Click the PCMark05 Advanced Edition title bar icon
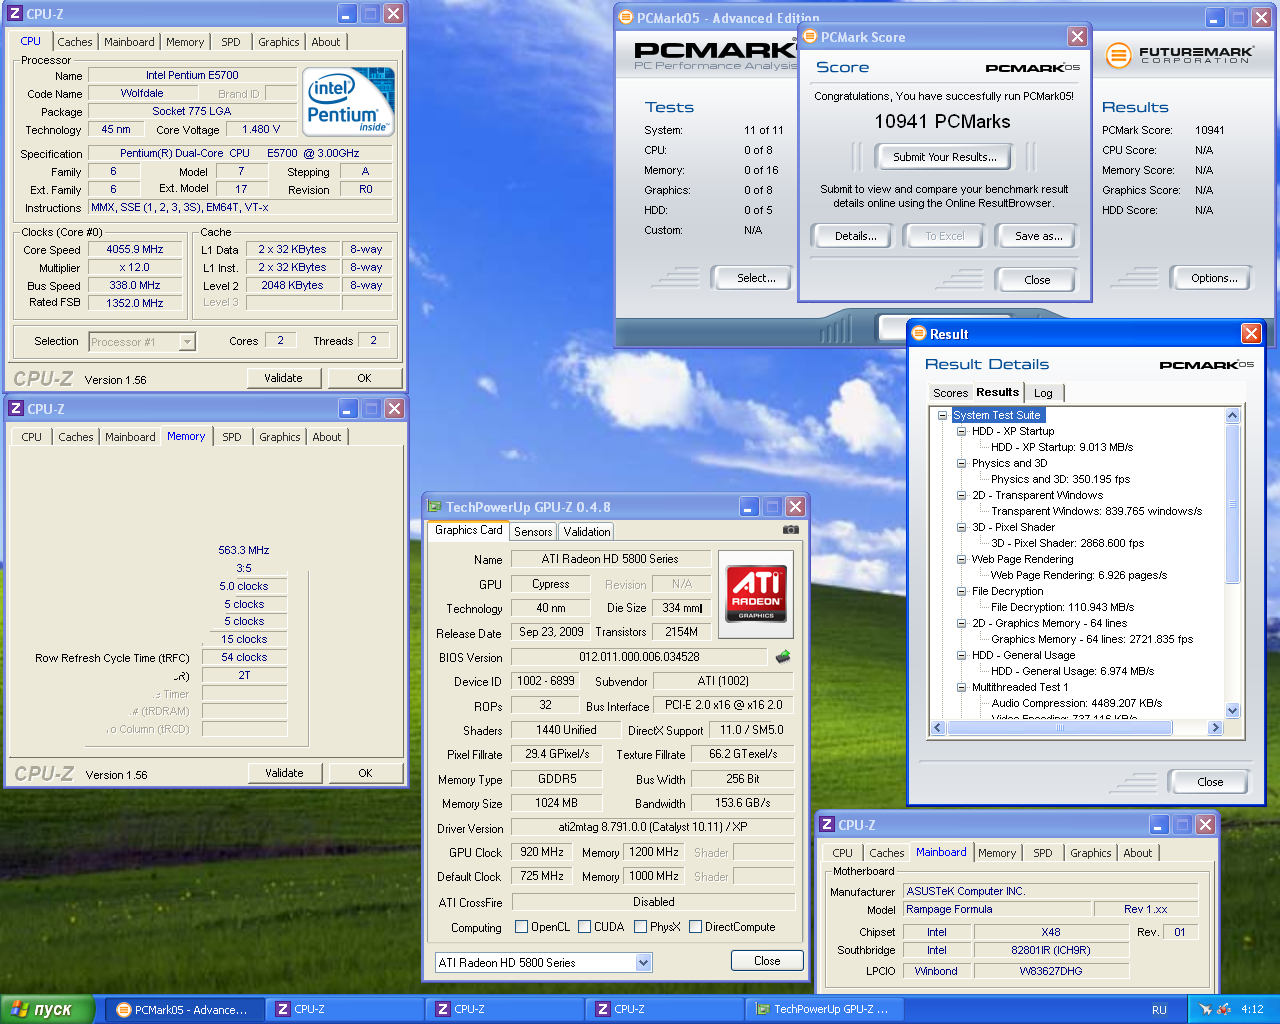1280x1024 pixels. [x=626, y=17]
